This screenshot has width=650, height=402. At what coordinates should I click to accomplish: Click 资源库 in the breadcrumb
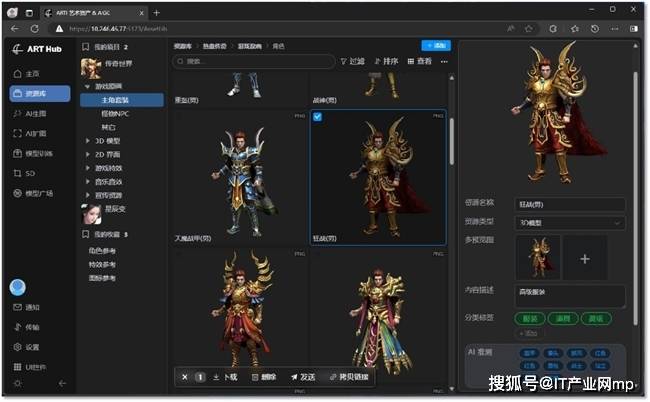(x=183, y=46)
